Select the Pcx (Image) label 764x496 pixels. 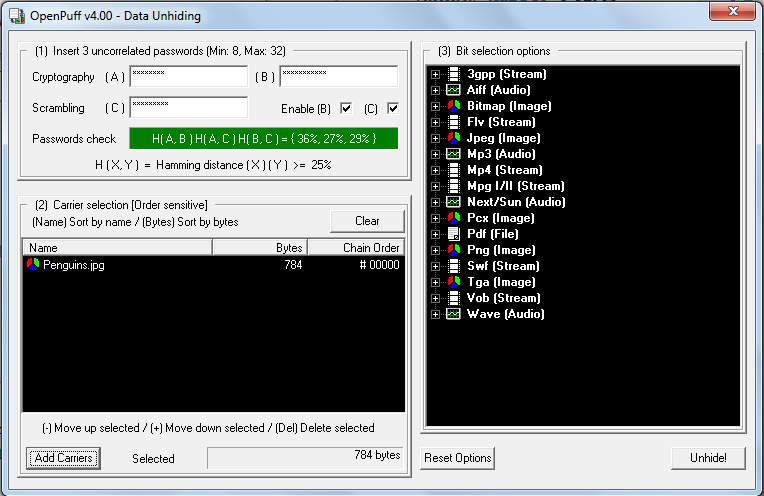pyautogui.click(x=500, y=218)
